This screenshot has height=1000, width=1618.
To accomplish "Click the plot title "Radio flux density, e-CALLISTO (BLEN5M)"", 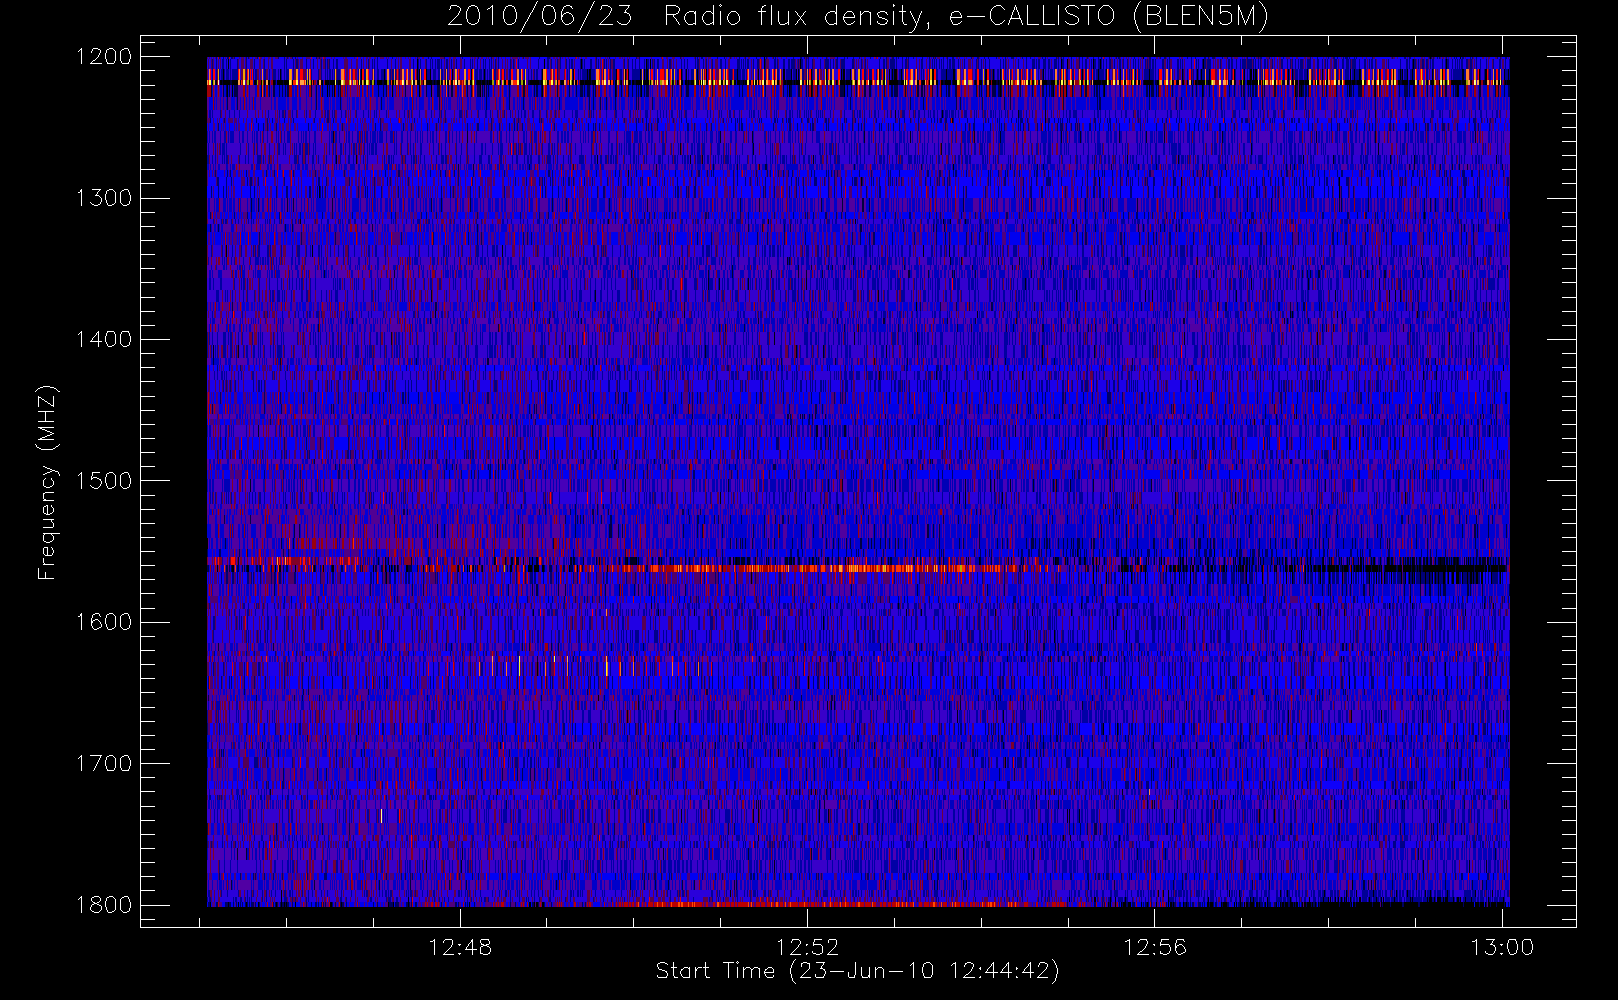I will pos(966,17).
